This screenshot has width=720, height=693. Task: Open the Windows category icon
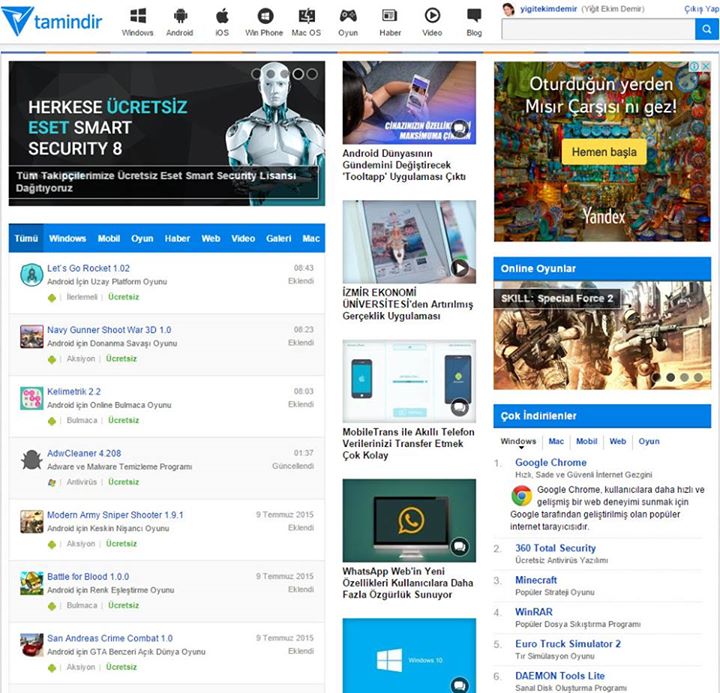[138, 16]
